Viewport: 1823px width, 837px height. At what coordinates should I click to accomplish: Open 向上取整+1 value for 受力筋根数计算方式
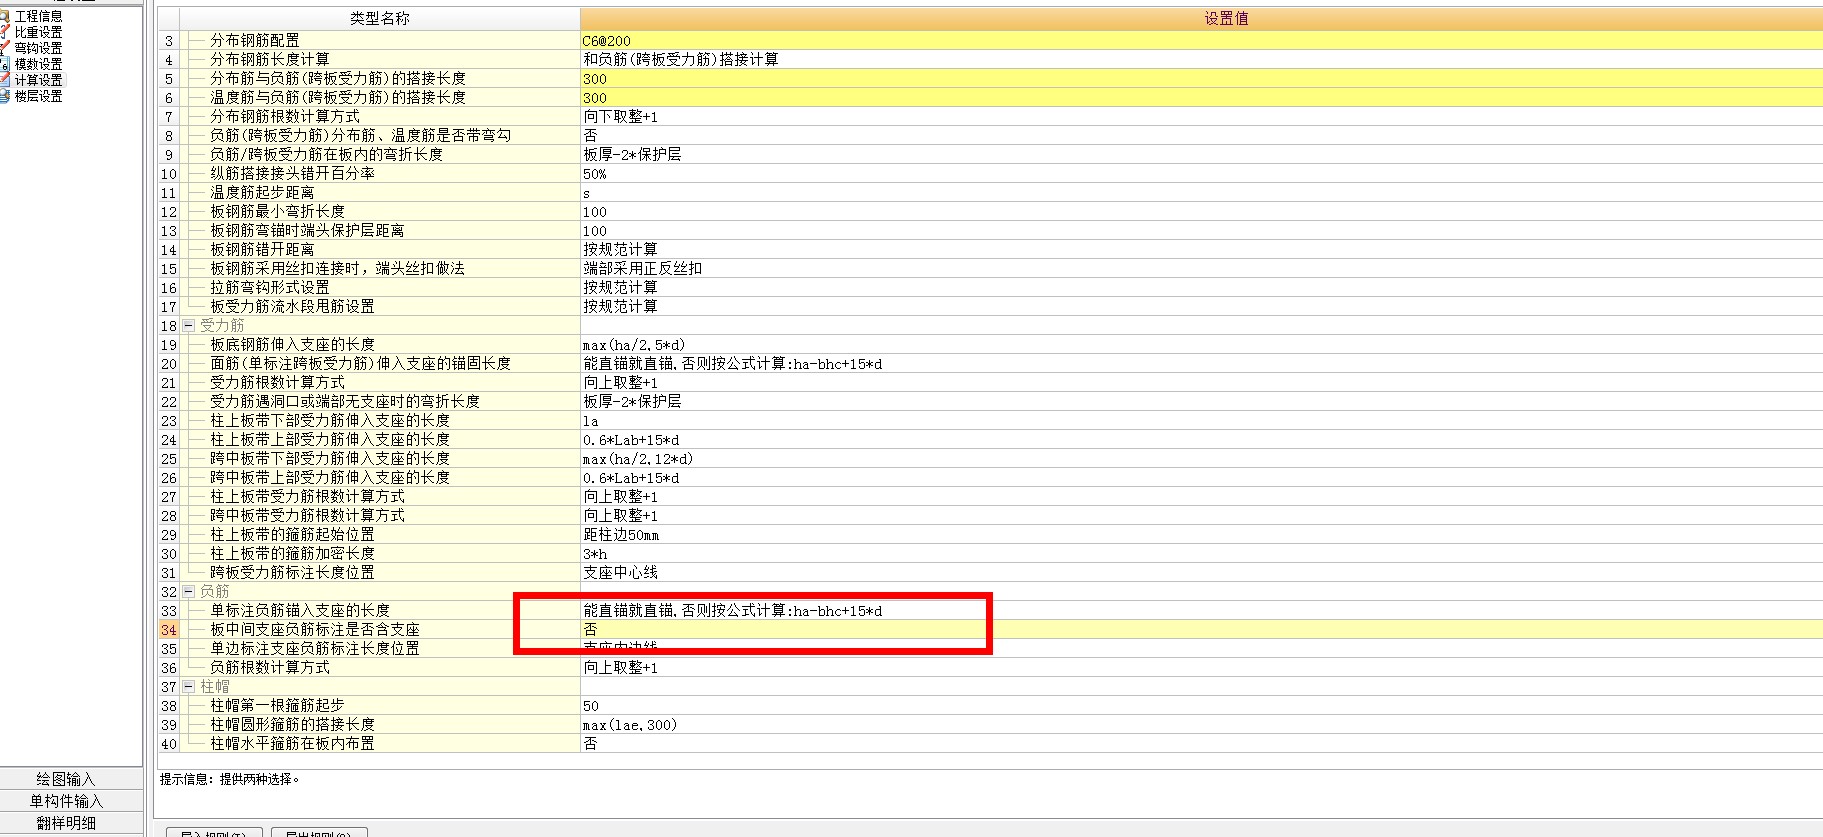click(1201, 383)
